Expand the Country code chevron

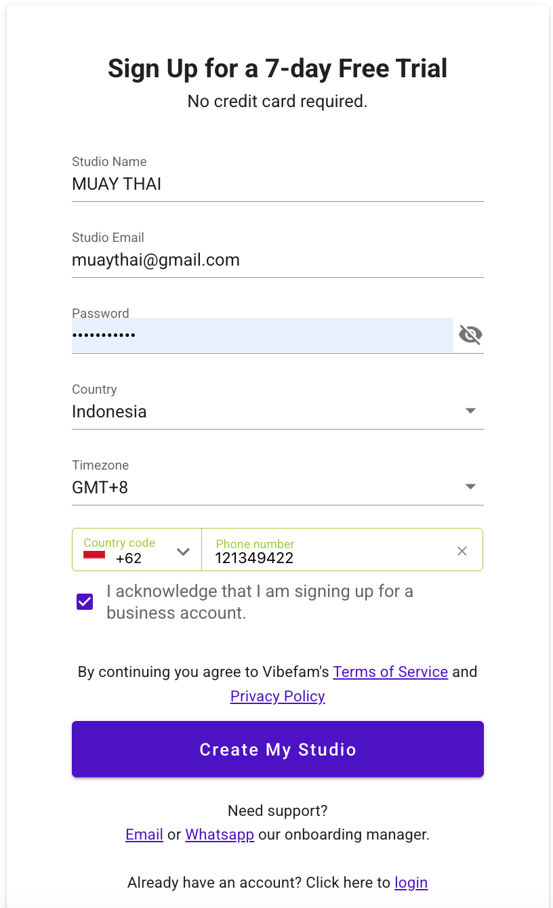tap(183, 551)
